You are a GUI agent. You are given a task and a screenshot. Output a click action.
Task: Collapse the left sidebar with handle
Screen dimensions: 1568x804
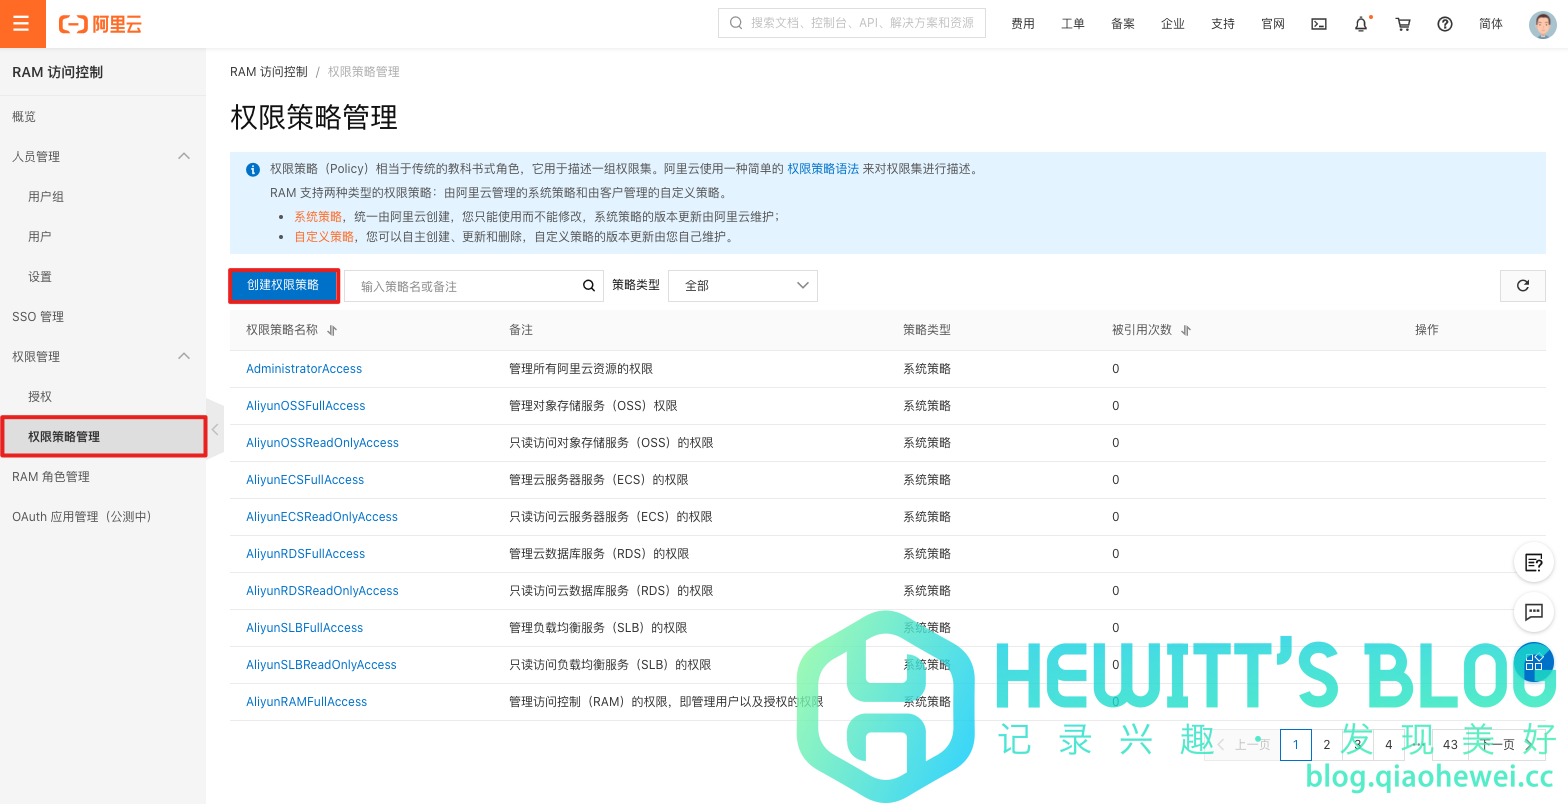coord(215,430)
